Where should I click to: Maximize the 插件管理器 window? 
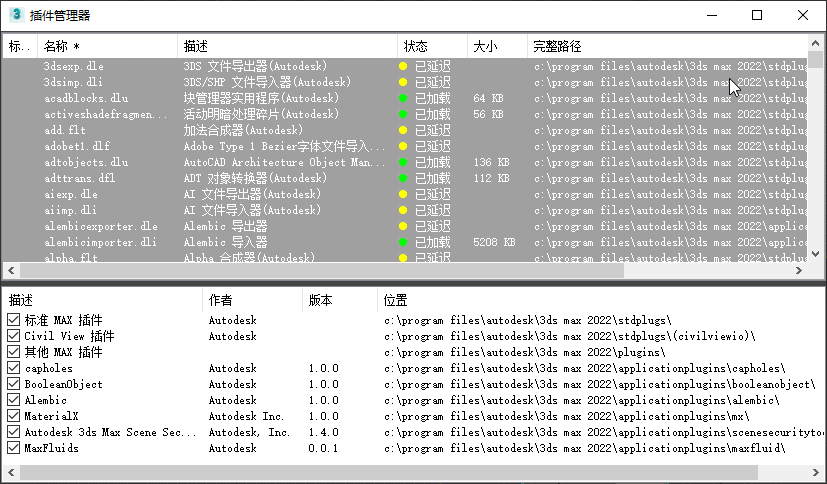point(757,15)
